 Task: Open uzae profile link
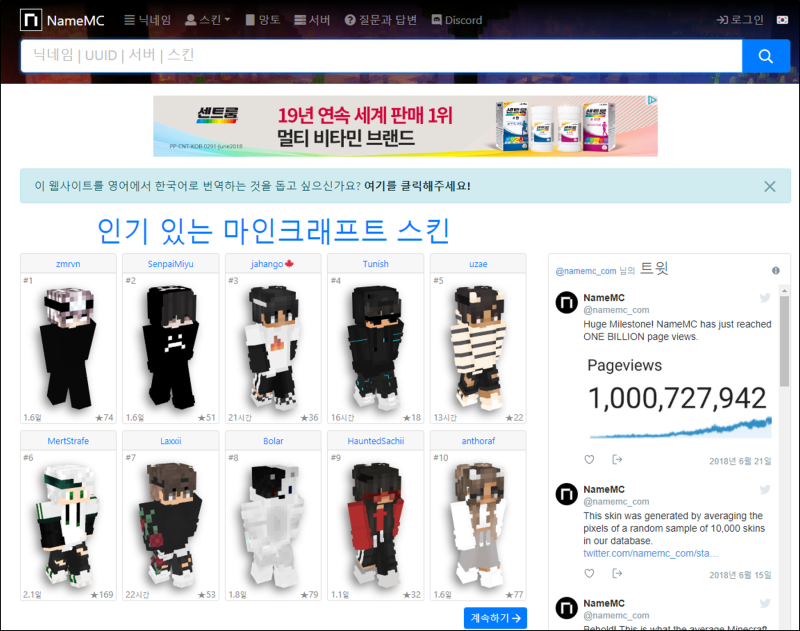[x=478, y=264]
